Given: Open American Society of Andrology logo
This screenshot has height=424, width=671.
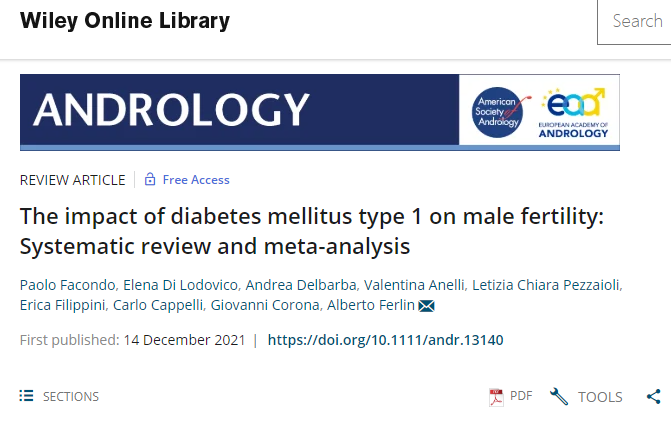Looking at the screenshot, I should coord(501,112).
